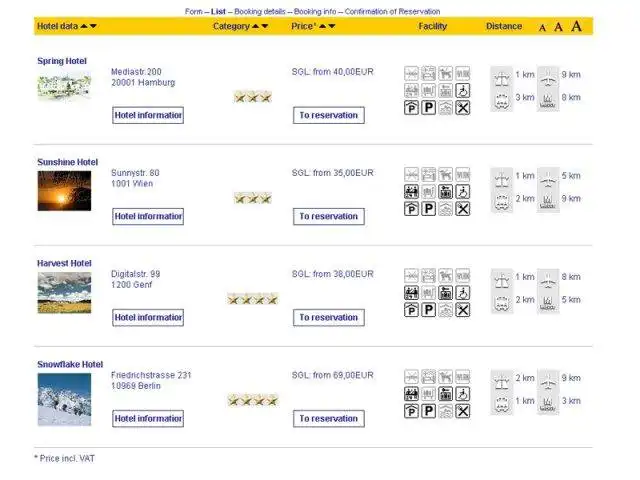640x480 pixels.
Task: Click the airplane distance icon for Spring Hotel
Action: [547, 75]
